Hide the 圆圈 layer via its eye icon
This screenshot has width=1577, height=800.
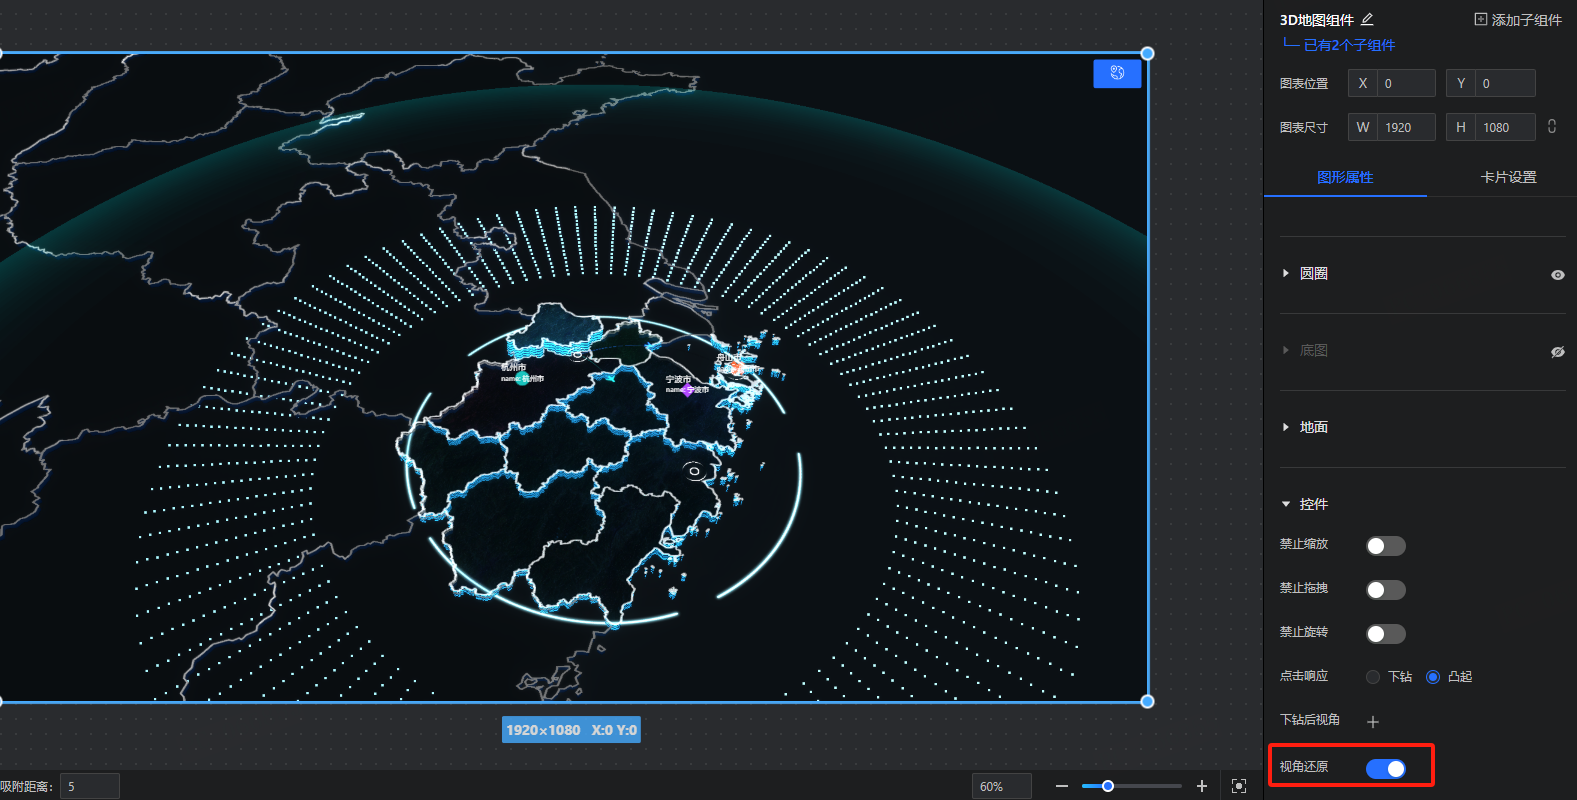[x=1557, y=274]
